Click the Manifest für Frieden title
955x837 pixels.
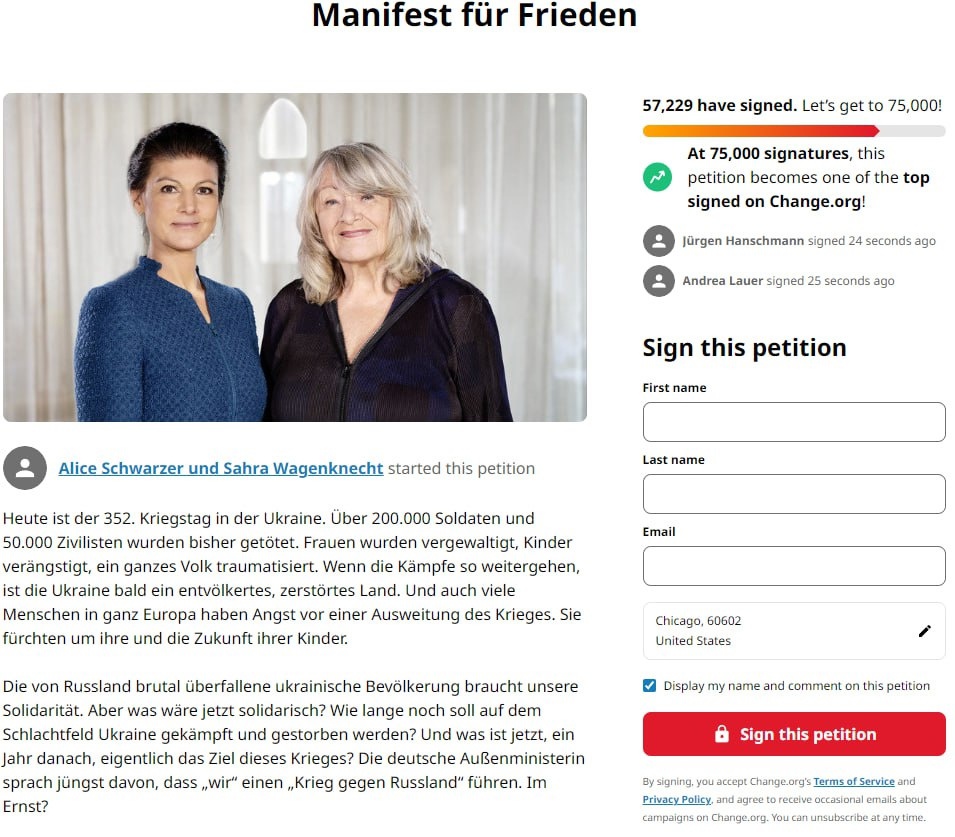pyautogui.click(x=474, y=15)
